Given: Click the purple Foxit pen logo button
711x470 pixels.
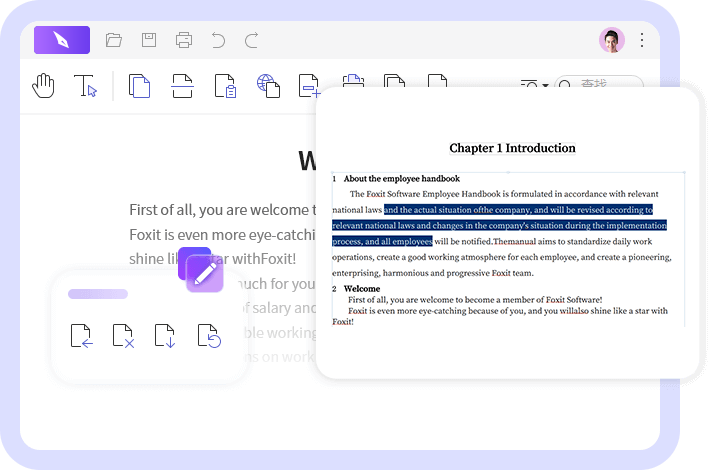Looking at the screenshot, I should pos(62,40).
